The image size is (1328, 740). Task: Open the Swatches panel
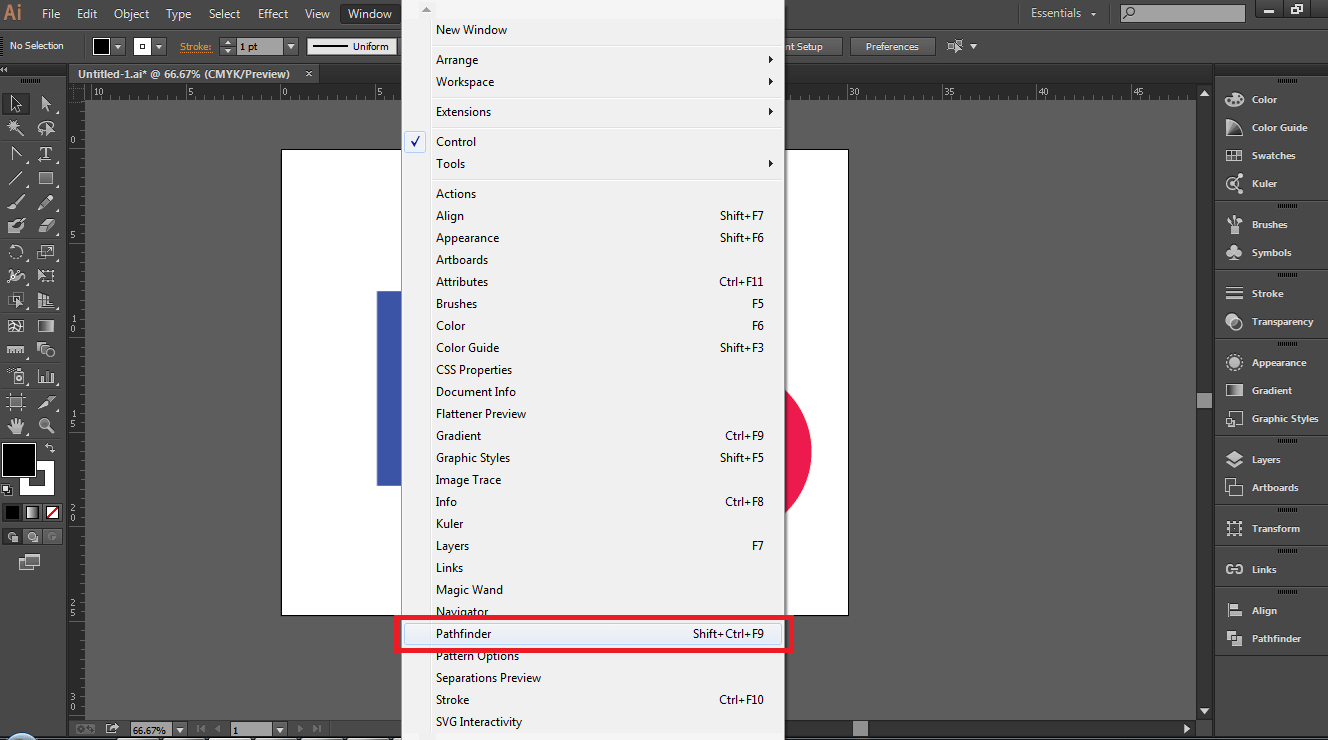[x=1266, y=155]
